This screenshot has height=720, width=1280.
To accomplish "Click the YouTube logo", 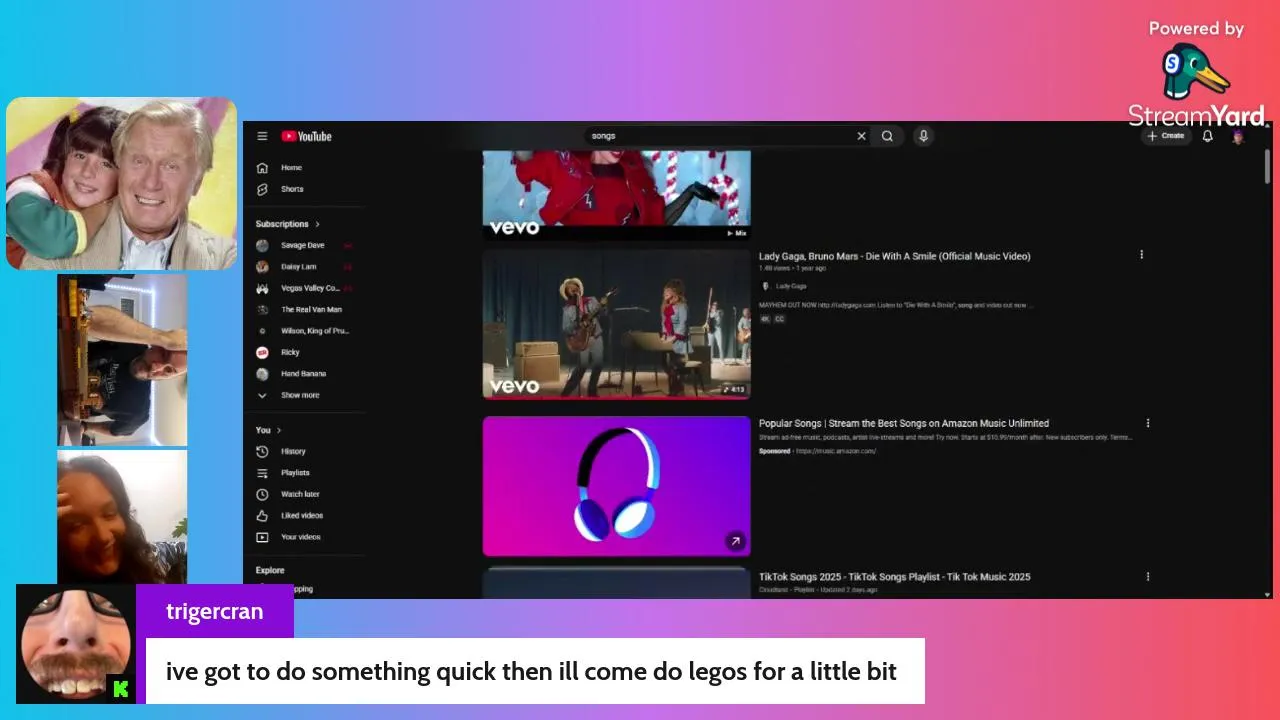I will 306,136.
